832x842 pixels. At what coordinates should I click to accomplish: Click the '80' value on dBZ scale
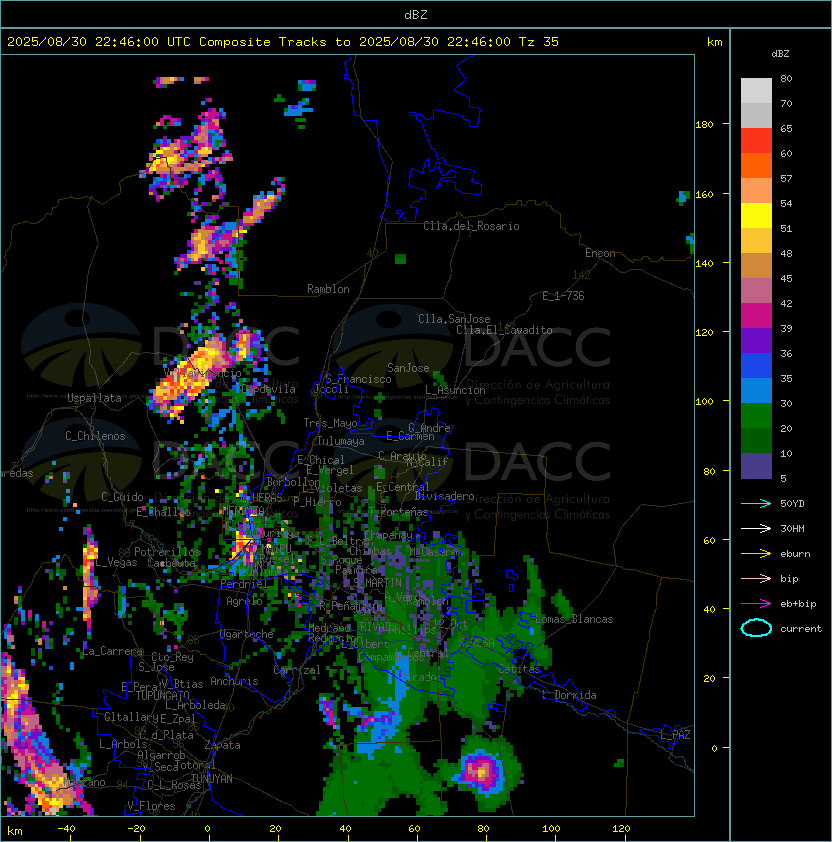pyautogui.click(x=786, y=78)
